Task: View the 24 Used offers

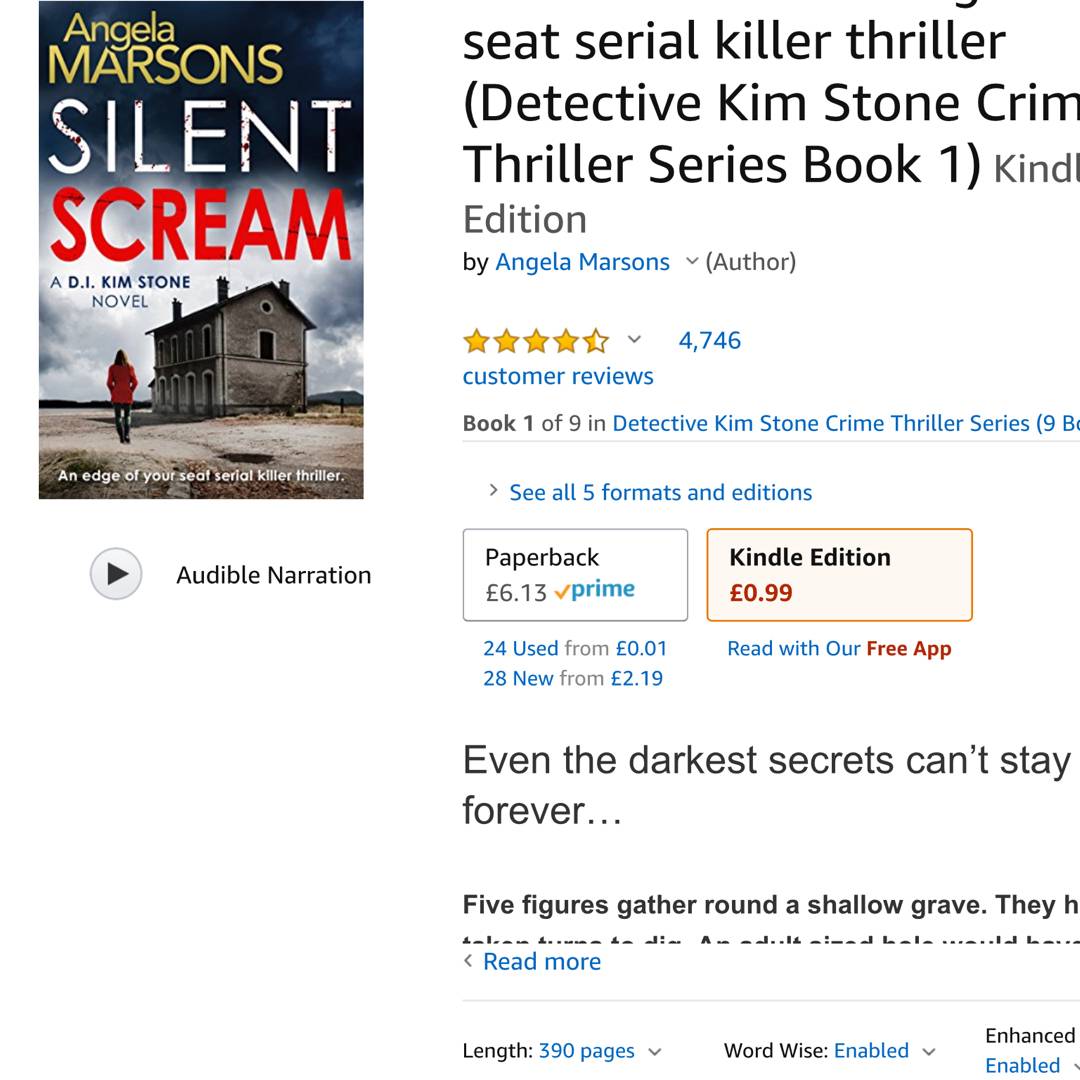Action: (x=575, y=648)
